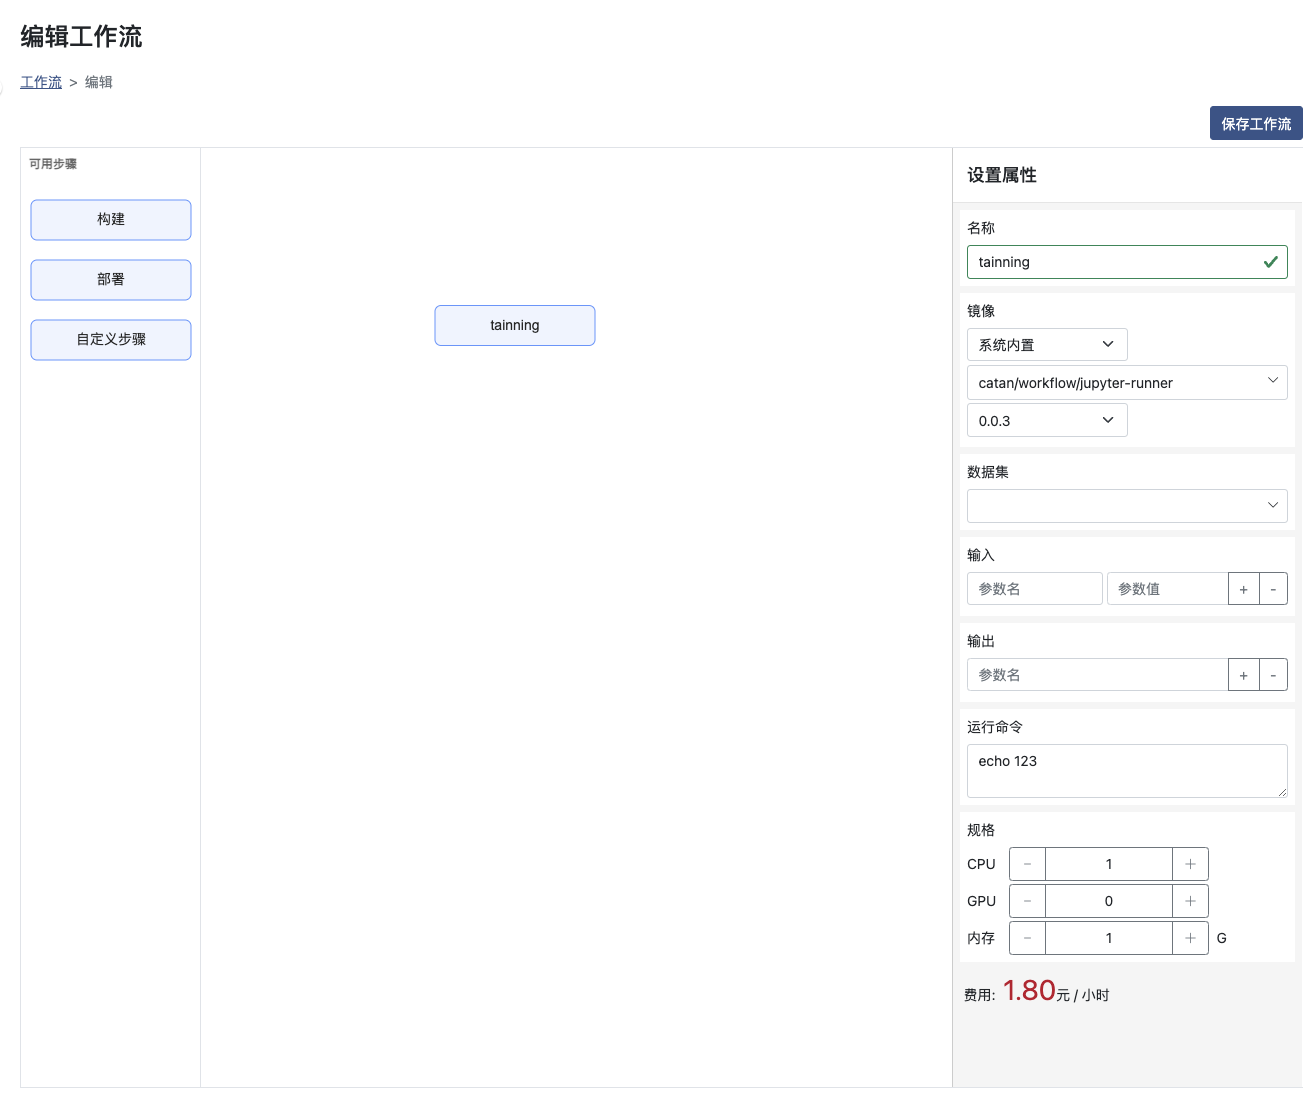Open the 系统内置 image source dropdown

(x=1046, y=345)
